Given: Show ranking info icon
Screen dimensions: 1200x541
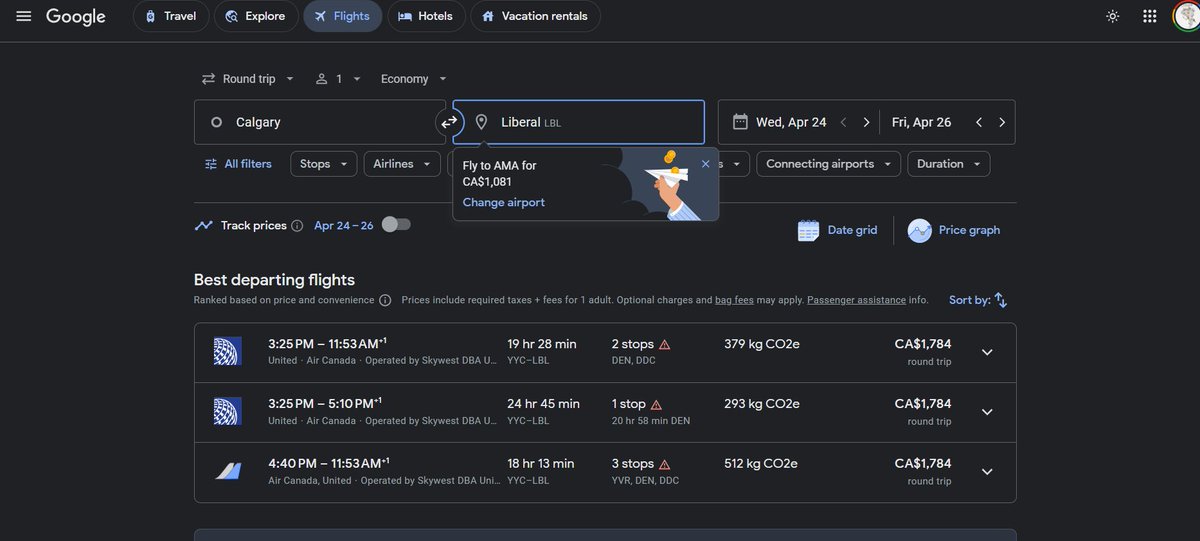Looking at the screenshot, I should 385,300.
